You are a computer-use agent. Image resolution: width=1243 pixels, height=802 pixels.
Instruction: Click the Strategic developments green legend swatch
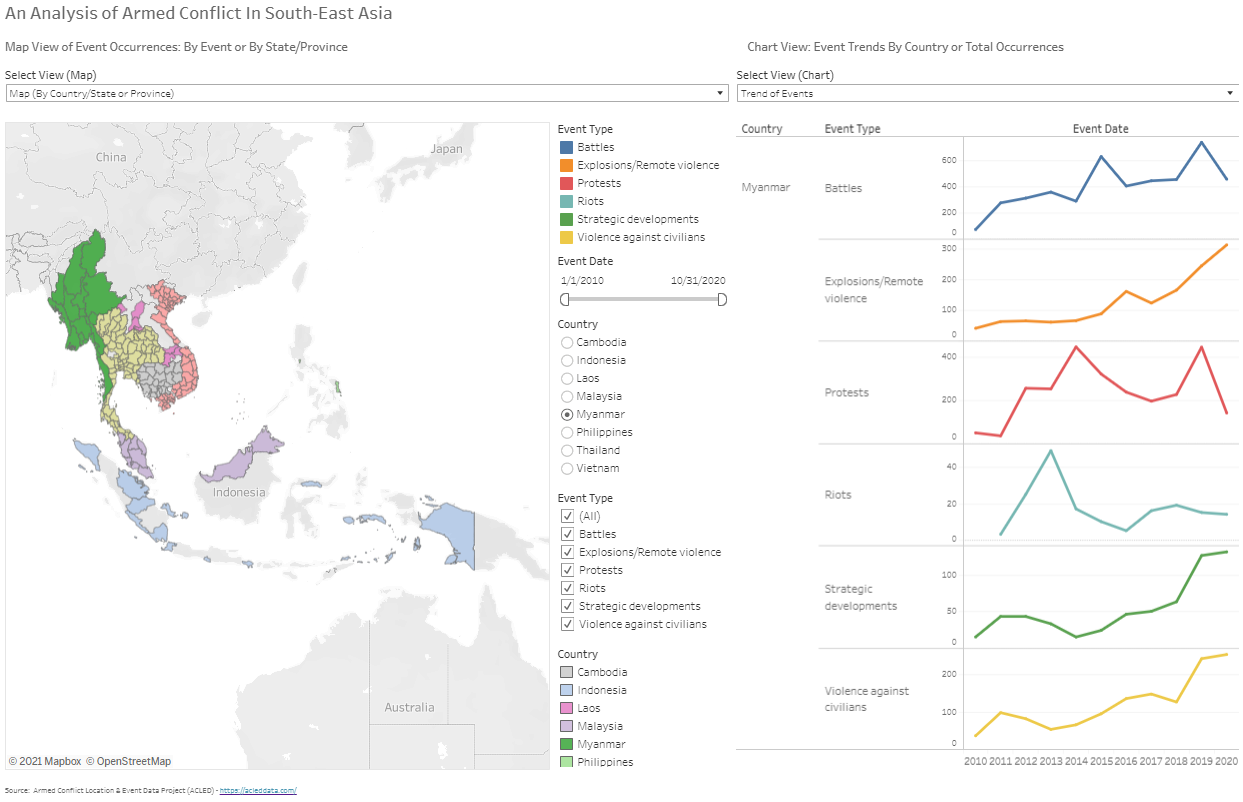pyautogui.click(x=566, y=220)
